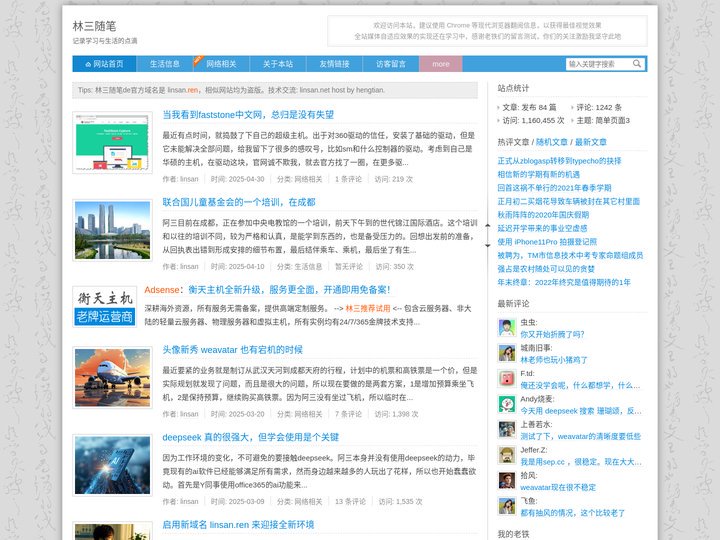Viewport: 720px width, 540px height.
Task: Open comment 测试了下，weavatar的清晰度要低些
Action: (580, 436)
